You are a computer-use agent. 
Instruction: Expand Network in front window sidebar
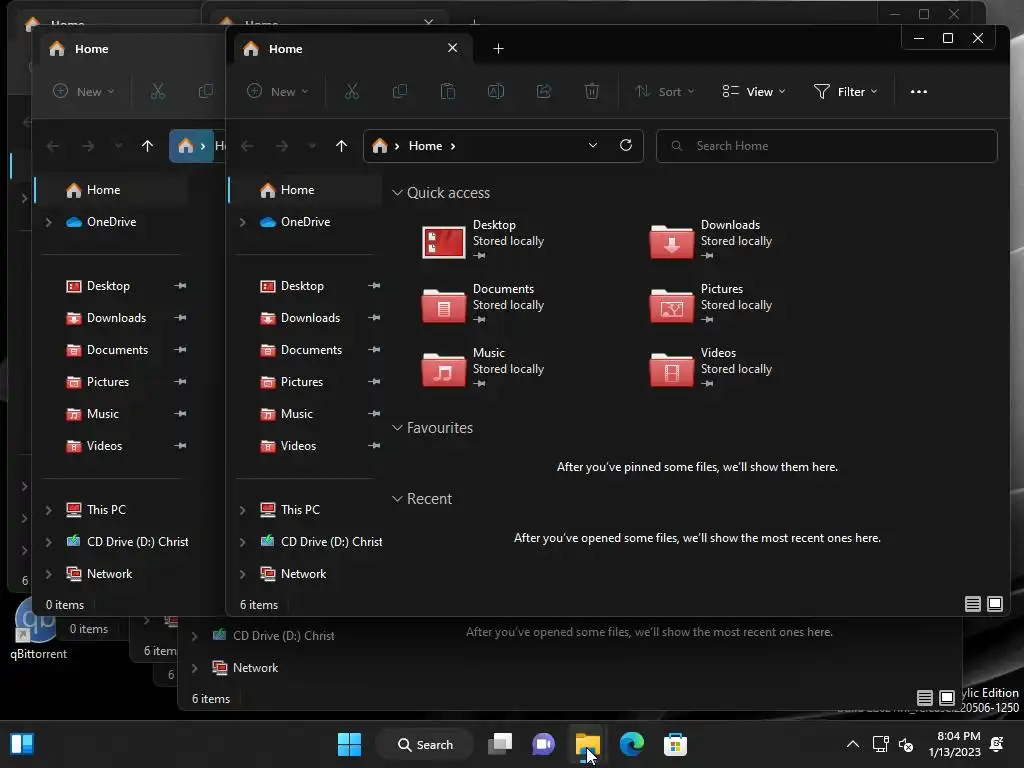pos(242,574)
